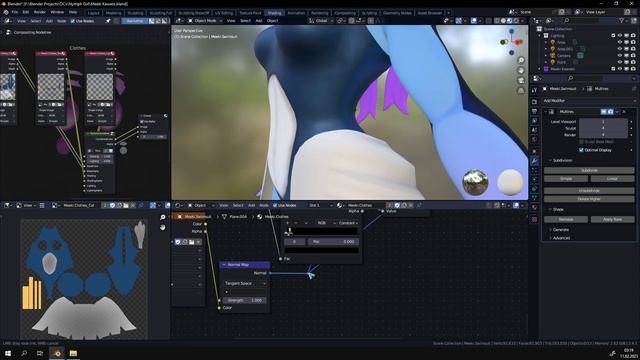Image resolution: width=640 pixels, height=360 pixels.
Task: Toggle exclude checkbox of Lighting collection
Action: click(613, 36)
